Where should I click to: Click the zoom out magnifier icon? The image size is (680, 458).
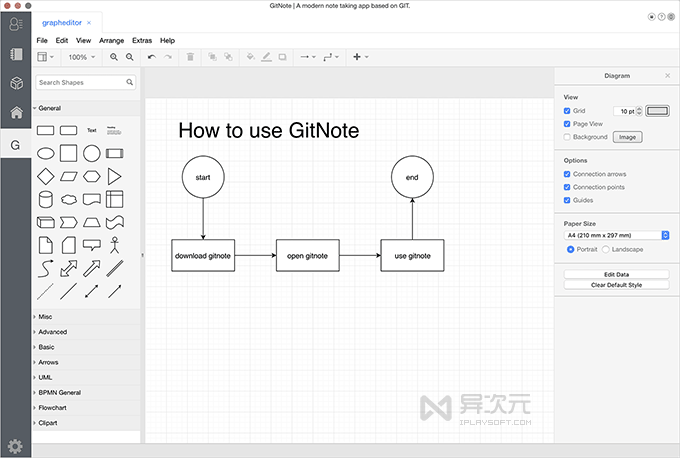click(x=130, y=57)
